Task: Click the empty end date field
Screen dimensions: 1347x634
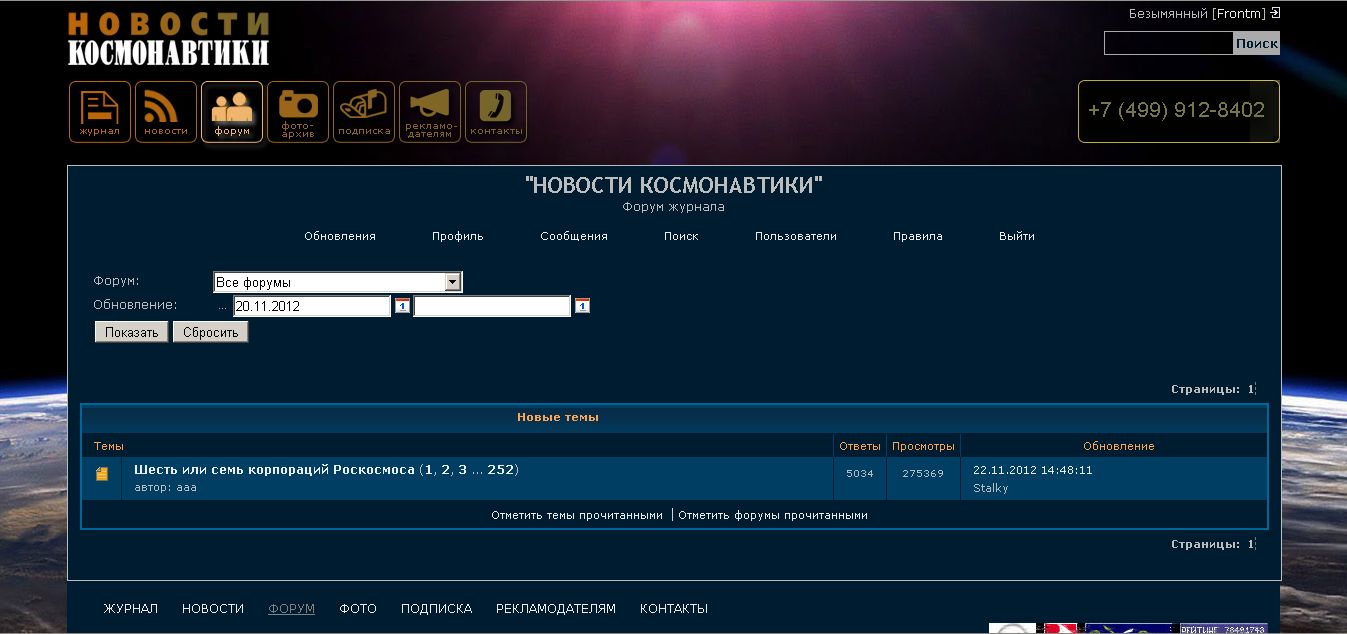Action: click(x=492, y=306)
